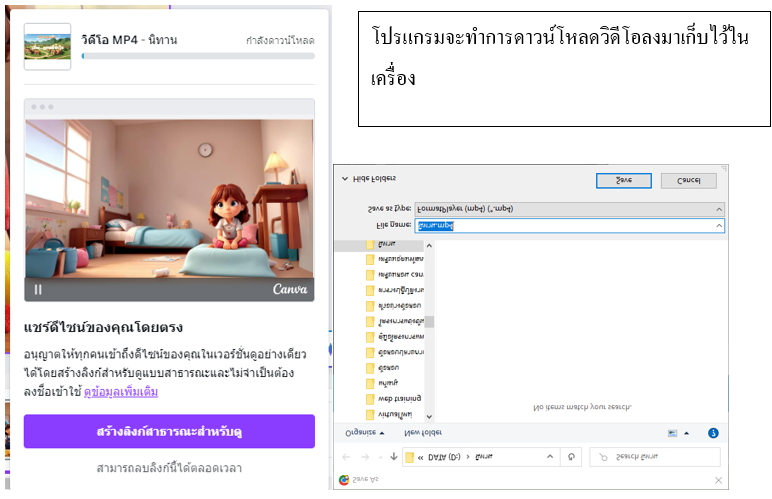The image size is (772, 499).
Task: Click Cancel in the Save As dialog
Action: pos(688,180)
